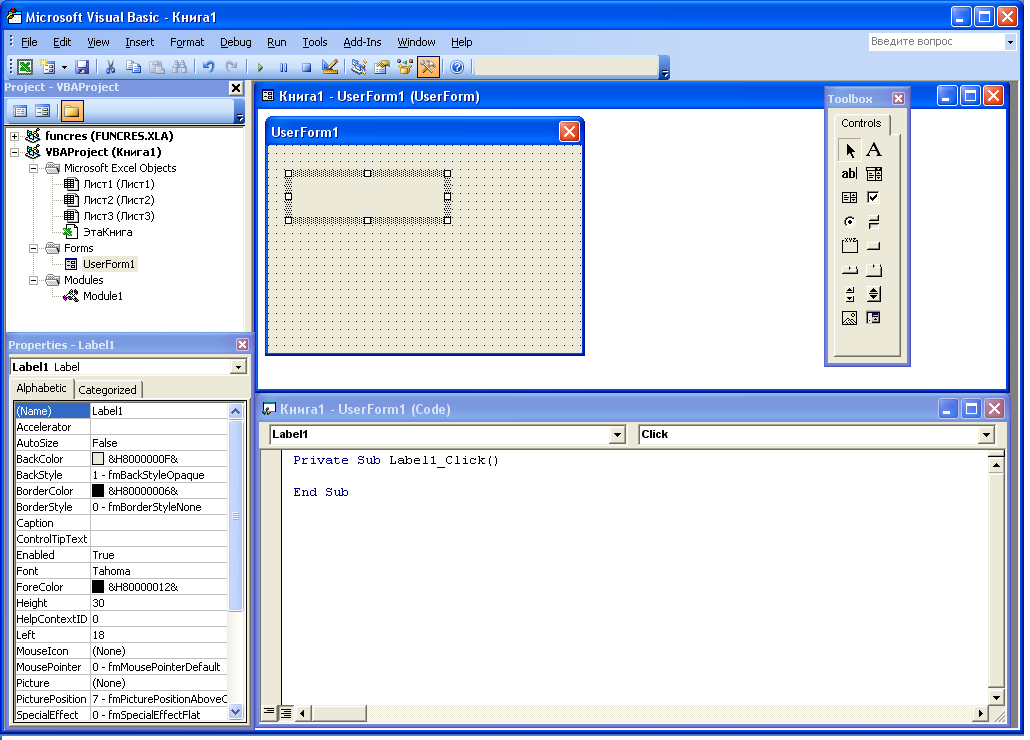The image size is (1030, 740).
Task: Click the Break pause icon
Action: 283,67
